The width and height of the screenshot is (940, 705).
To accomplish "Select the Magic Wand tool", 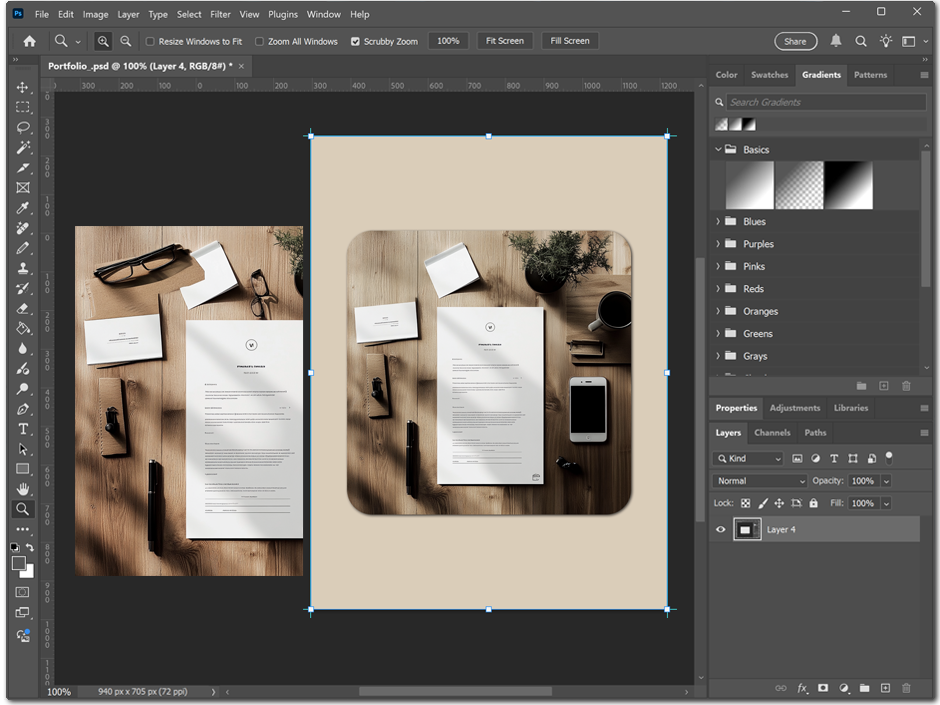I will (x=22, y=147).
